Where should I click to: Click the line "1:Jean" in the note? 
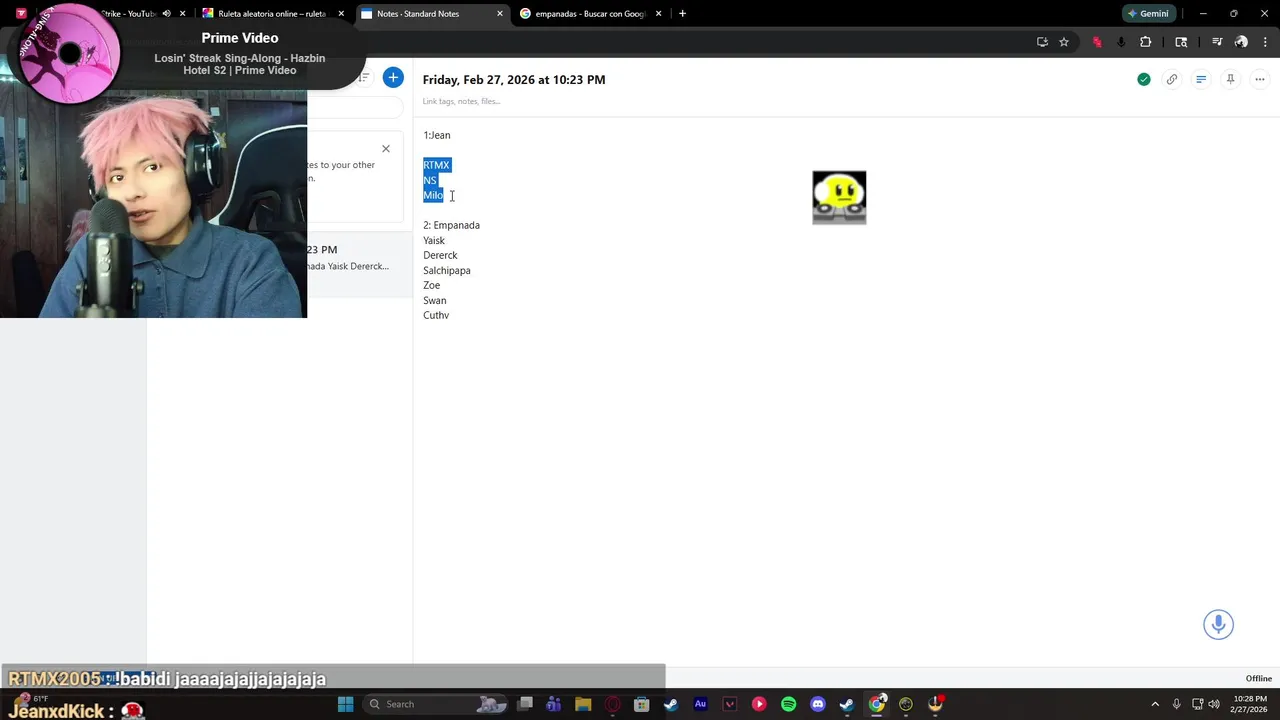(x=436, y=135)
